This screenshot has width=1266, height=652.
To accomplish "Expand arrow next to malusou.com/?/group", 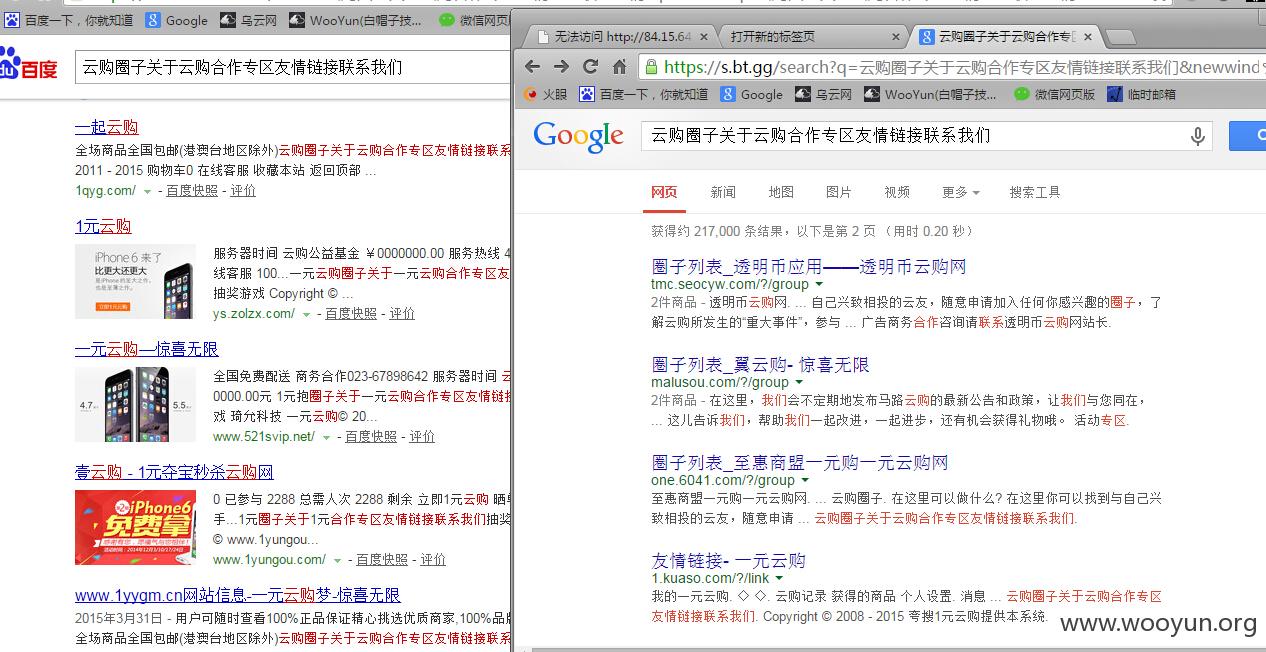I will (x=799, y=383).
